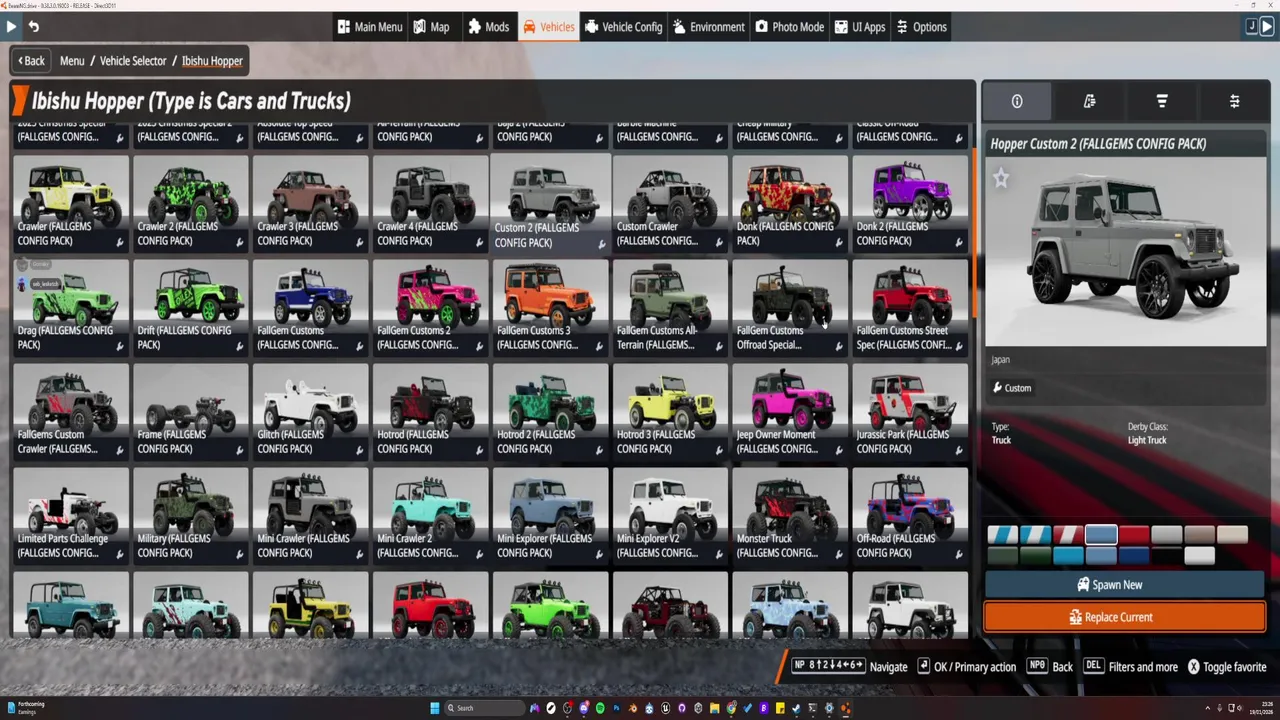Click the Spawn New button

pos(1125,585)
